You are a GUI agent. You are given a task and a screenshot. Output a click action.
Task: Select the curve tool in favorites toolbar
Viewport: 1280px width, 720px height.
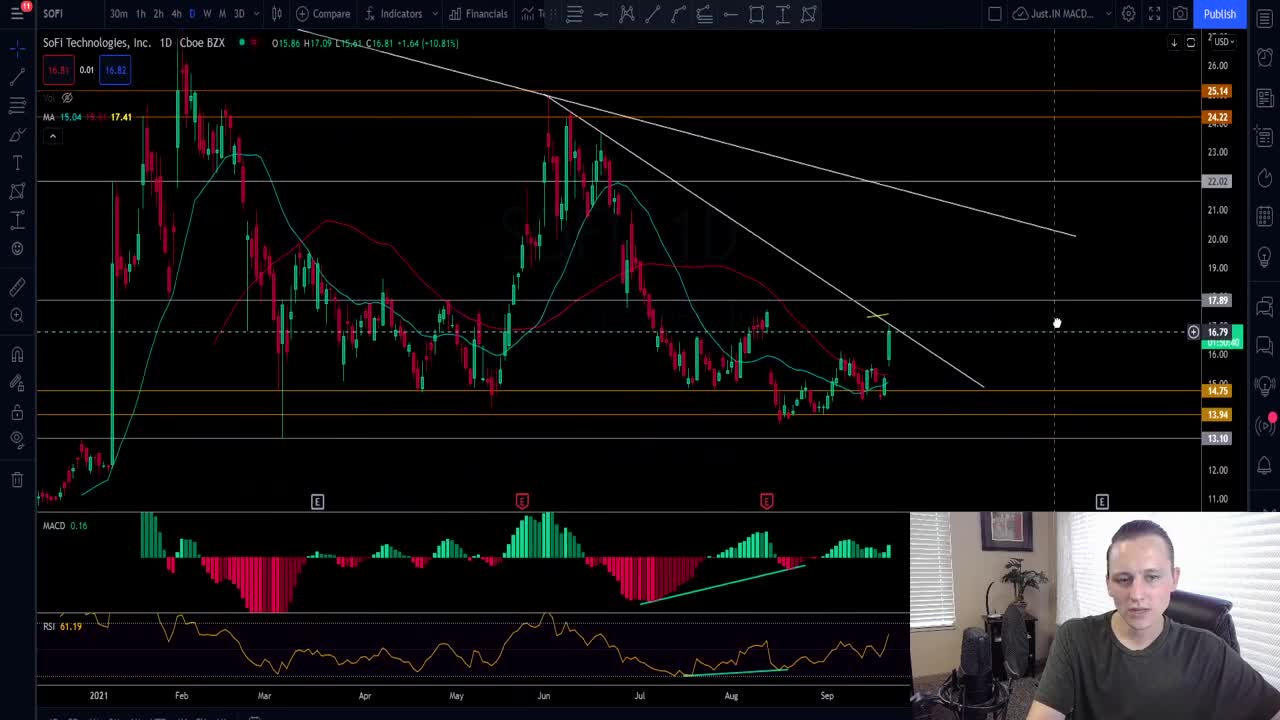point(679,14)
